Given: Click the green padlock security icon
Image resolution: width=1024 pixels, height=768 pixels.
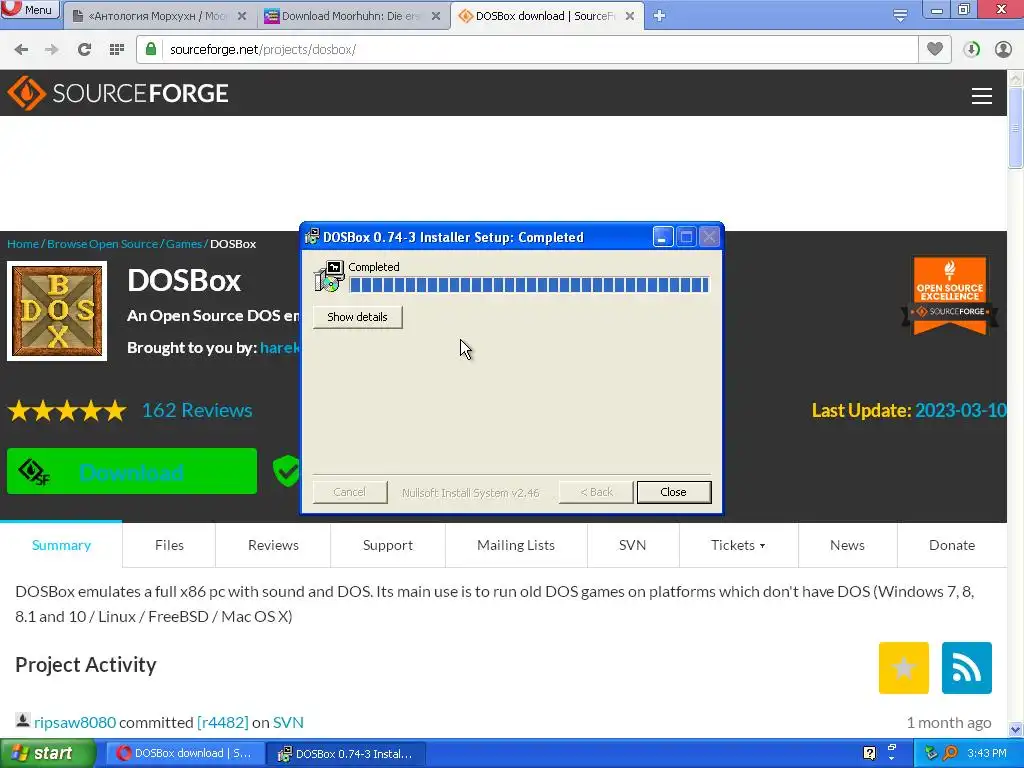Looking at the screenshot, I should pyautogui.click(x=151, y=49).
